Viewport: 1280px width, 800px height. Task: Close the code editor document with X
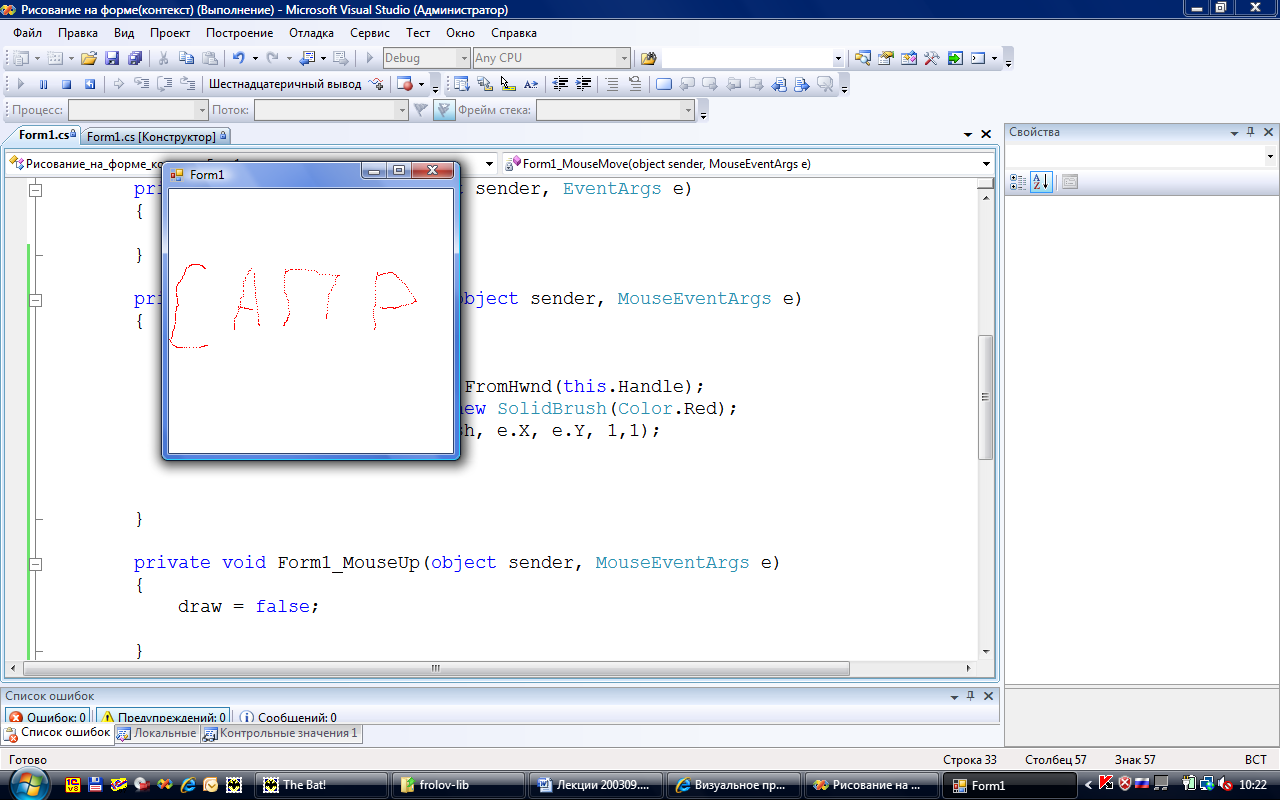coord(986,133)
